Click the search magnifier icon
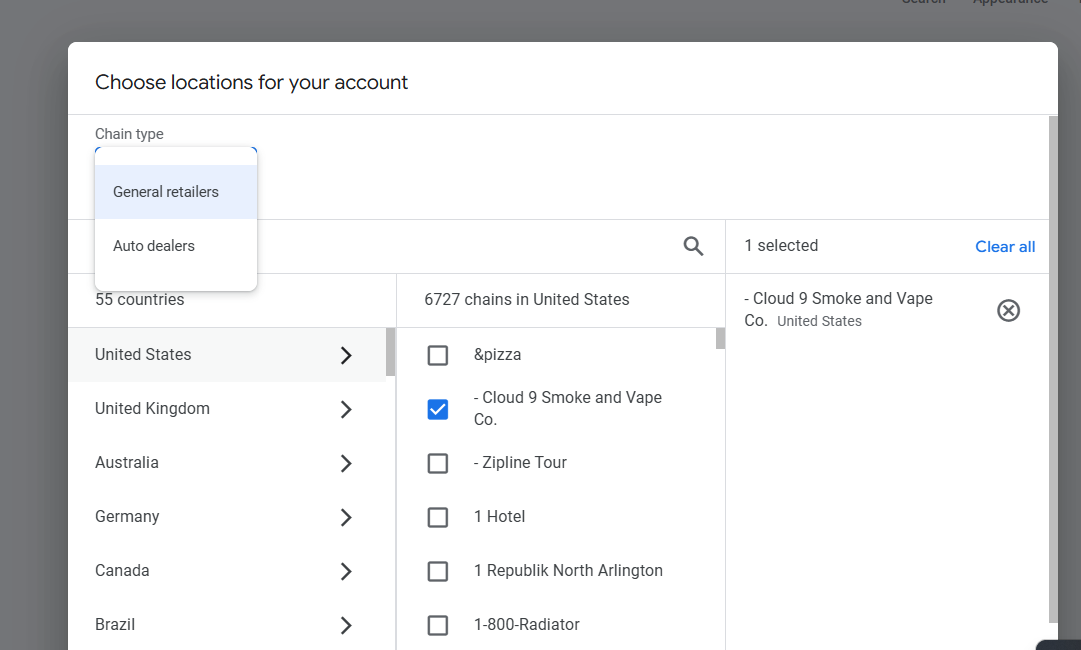 [x=693, y=246]
